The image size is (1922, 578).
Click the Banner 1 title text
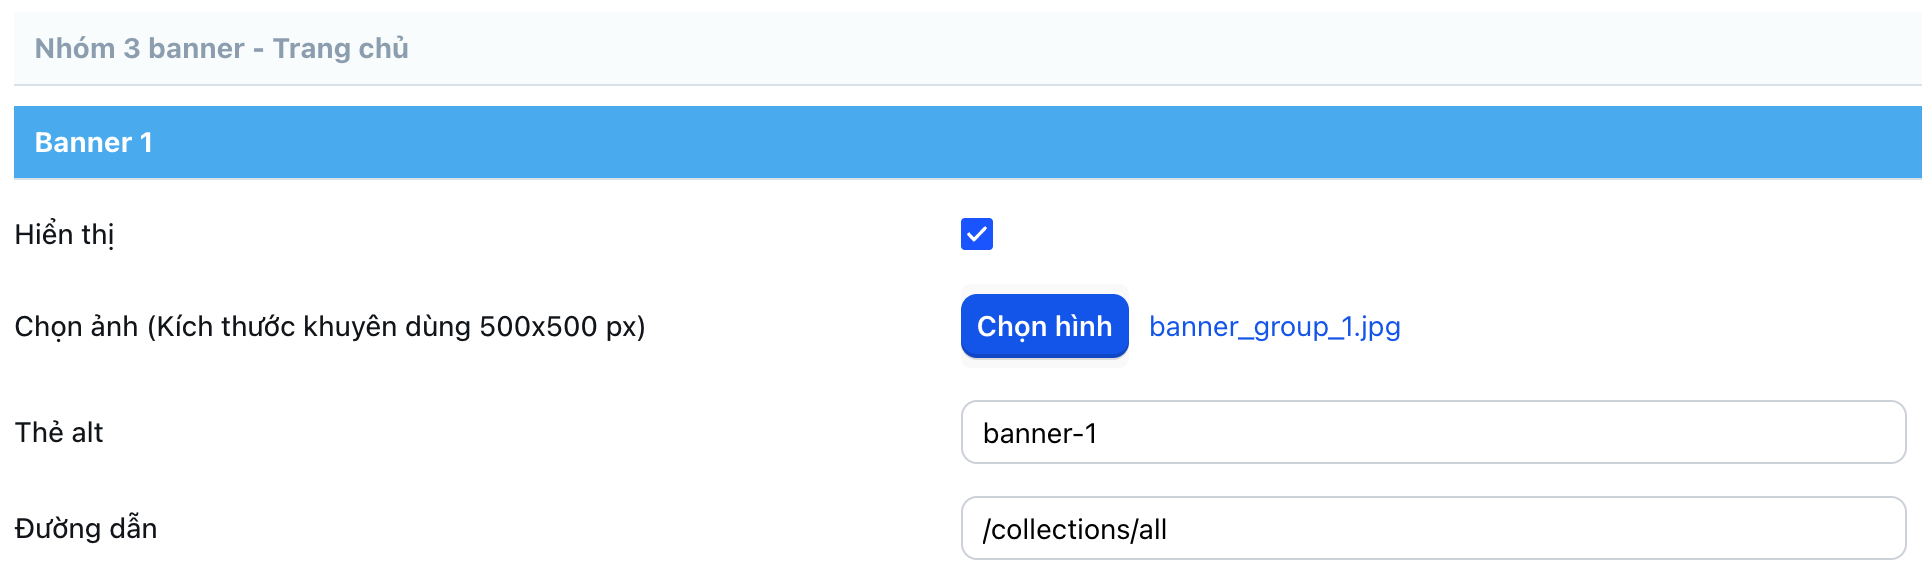tap(93, 142)
